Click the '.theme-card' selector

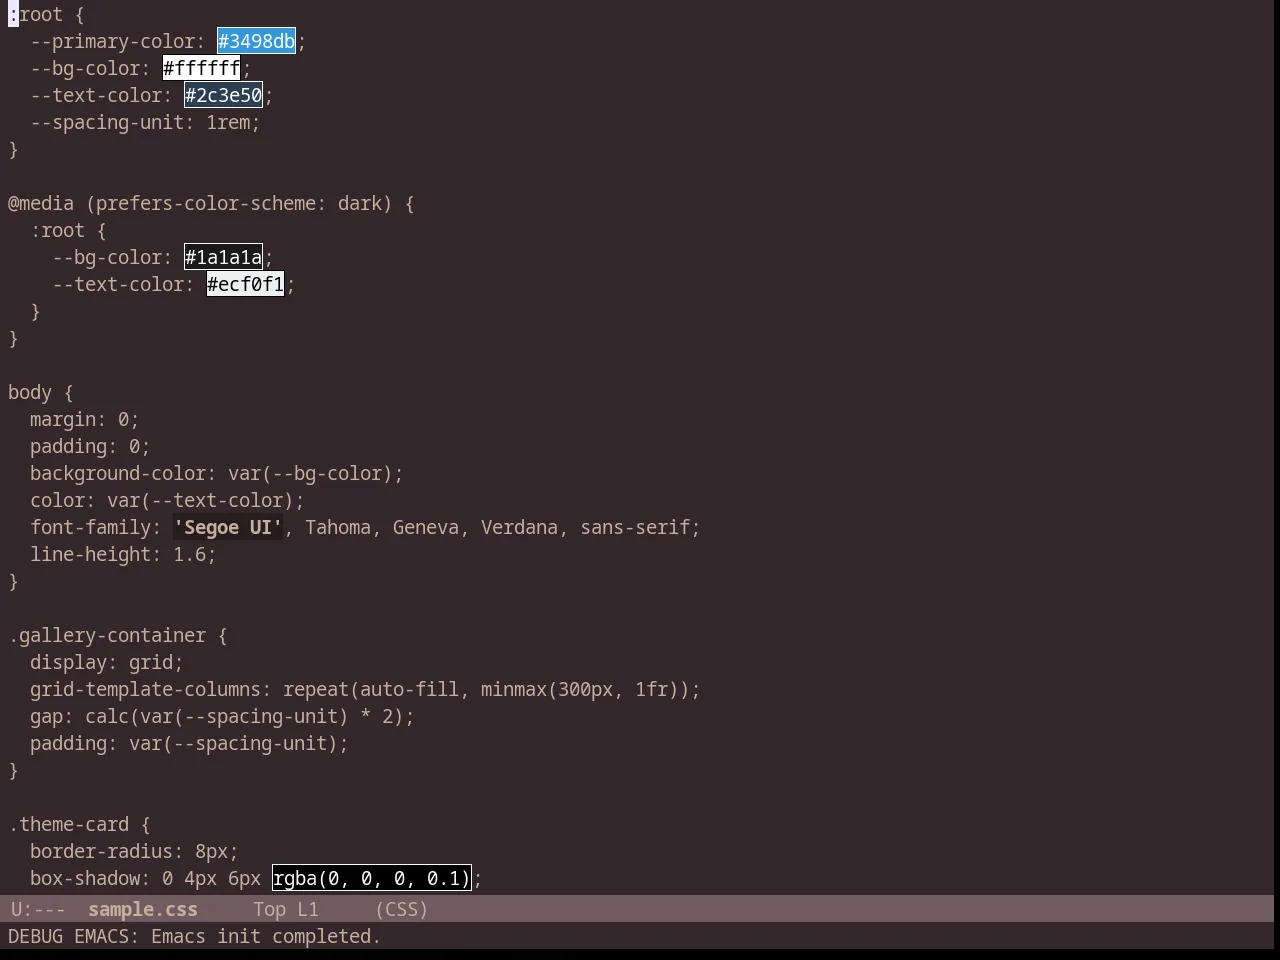pyautogui.click(x=69, y=824)
